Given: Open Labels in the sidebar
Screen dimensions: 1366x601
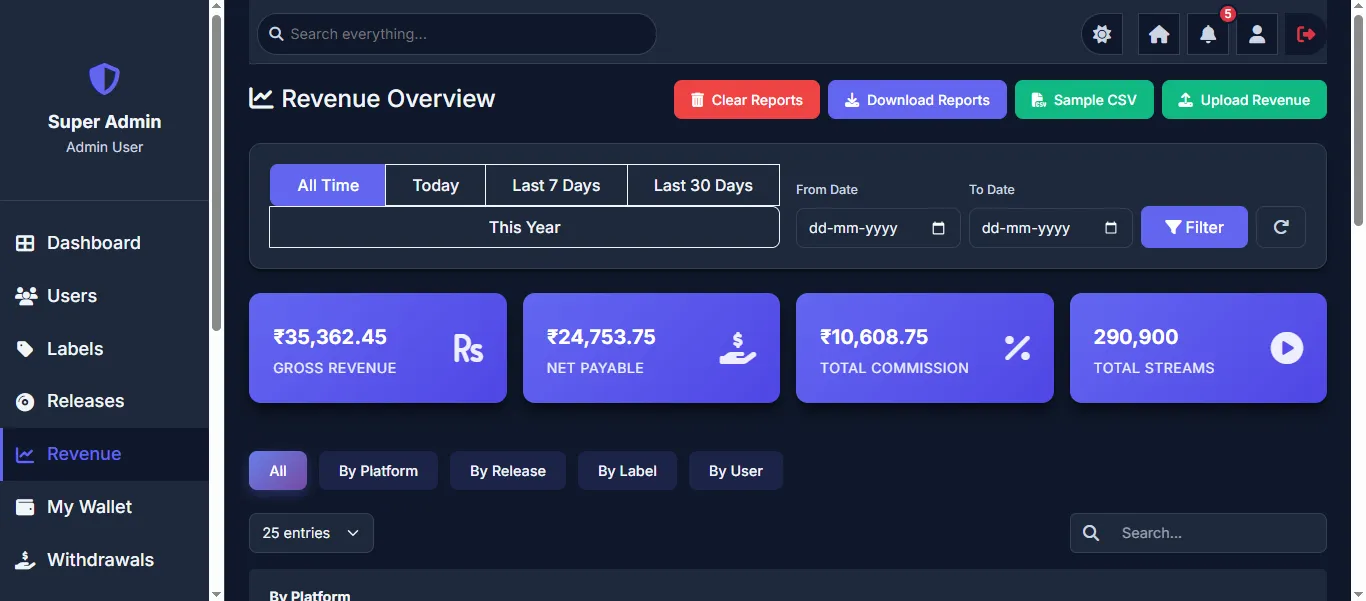Looking at the screenshot, I should pyautogui.click(x=104, y=349).
